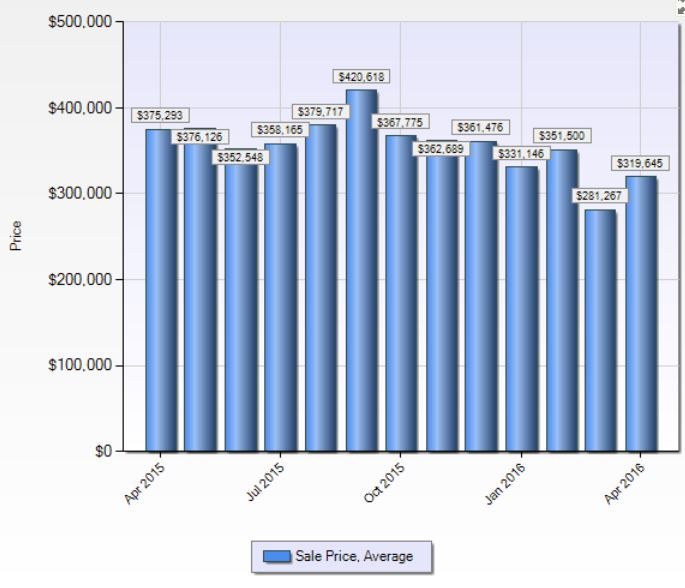This screenshot has height=588, width=685.
Task: Click the bar under $358,165 at Jul 2015
Action: [x=280, y=297]
